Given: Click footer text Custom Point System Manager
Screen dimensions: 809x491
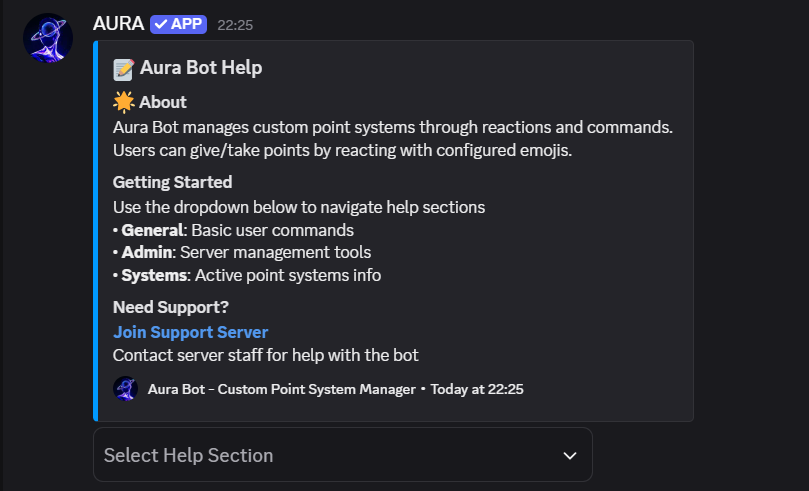Looking at the screenshot, I should 316,389.
